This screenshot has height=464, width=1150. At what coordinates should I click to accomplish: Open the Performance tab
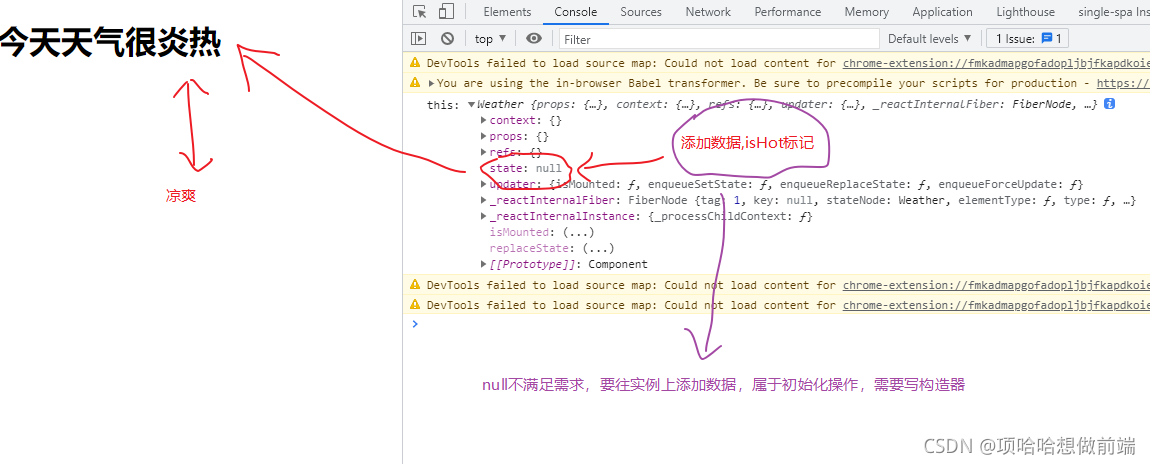[x=788, y=12]
